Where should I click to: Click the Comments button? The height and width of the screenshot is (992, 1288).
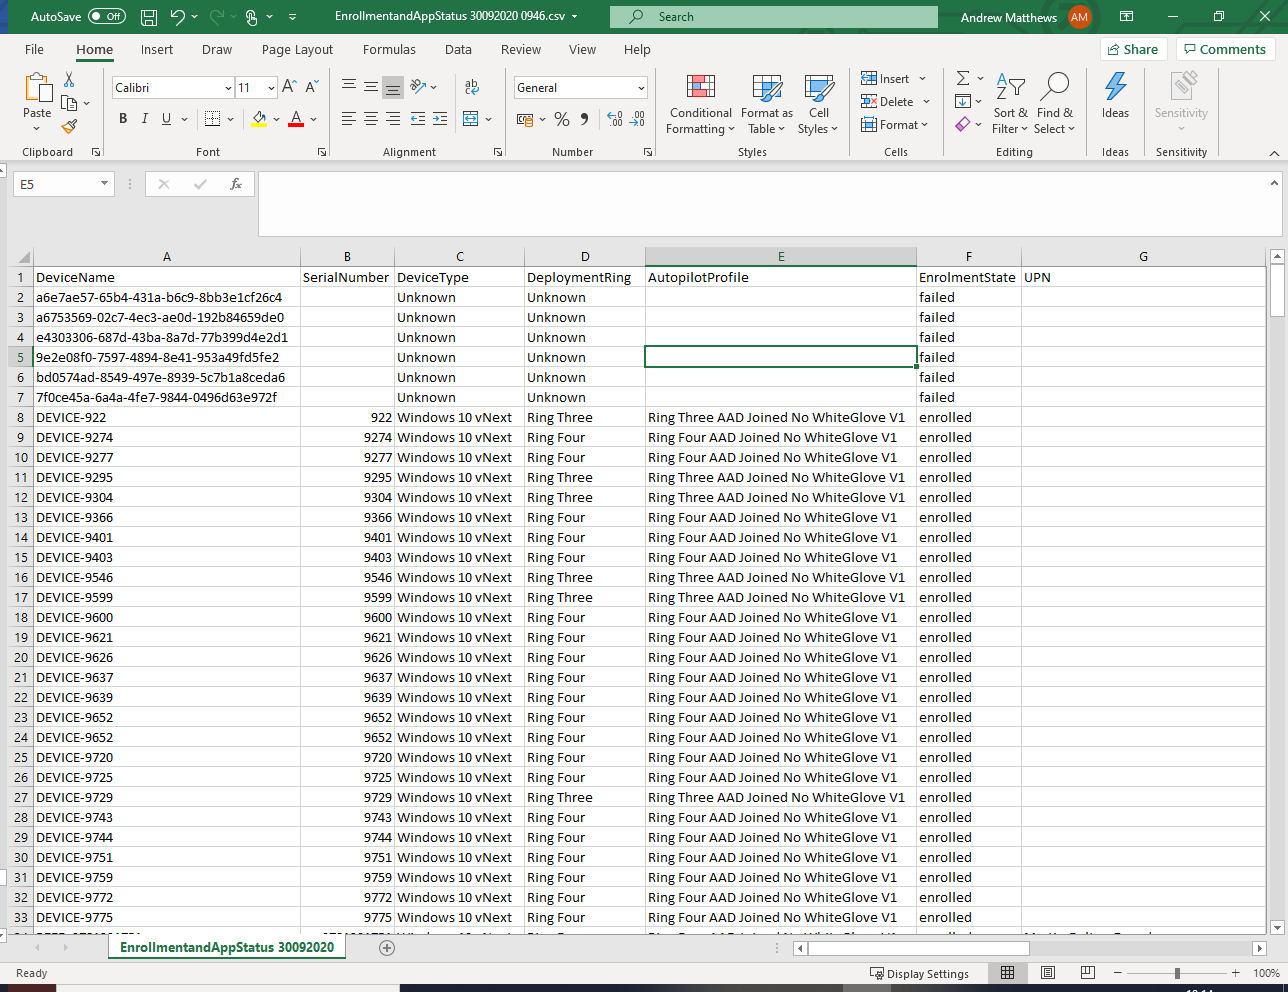(x=1225, y=49)
